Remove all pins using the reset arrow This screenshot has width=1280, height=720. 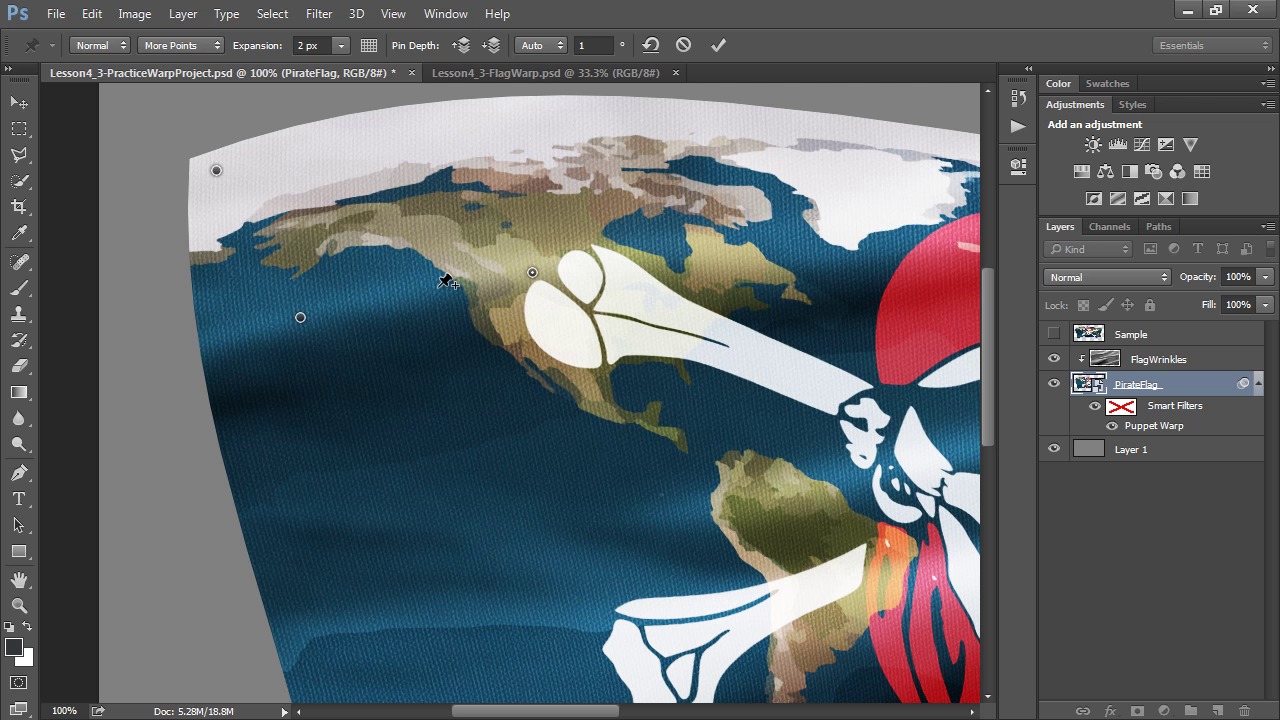click(x=651, y=45)
